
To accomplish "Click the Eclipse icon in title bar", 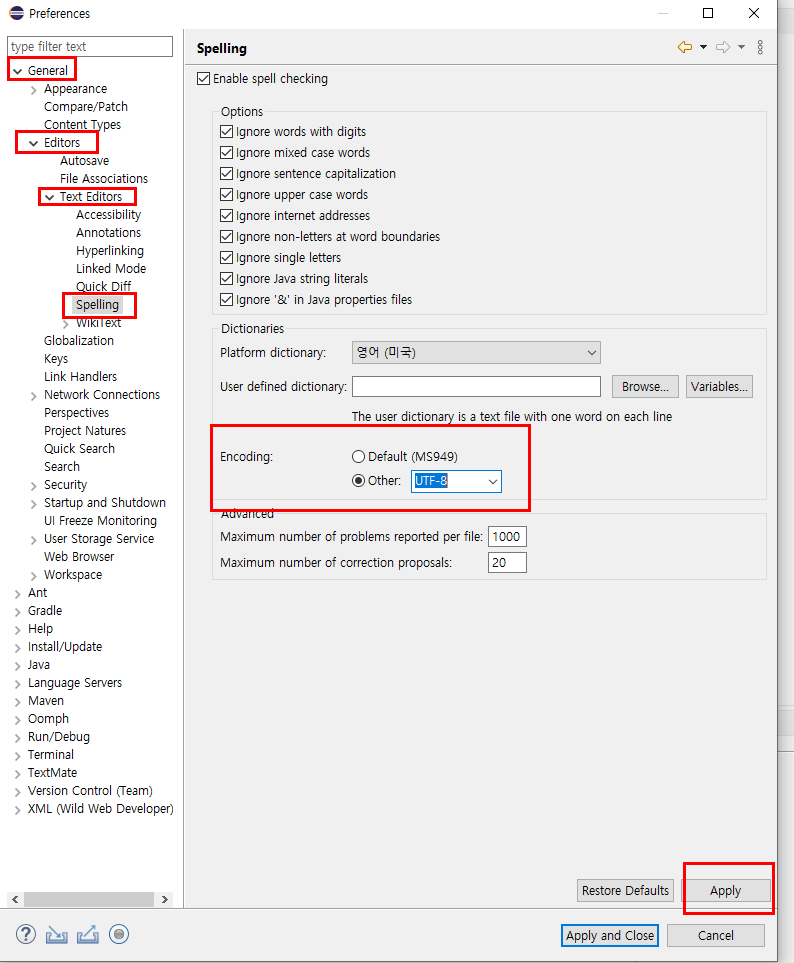I will 16,13.
